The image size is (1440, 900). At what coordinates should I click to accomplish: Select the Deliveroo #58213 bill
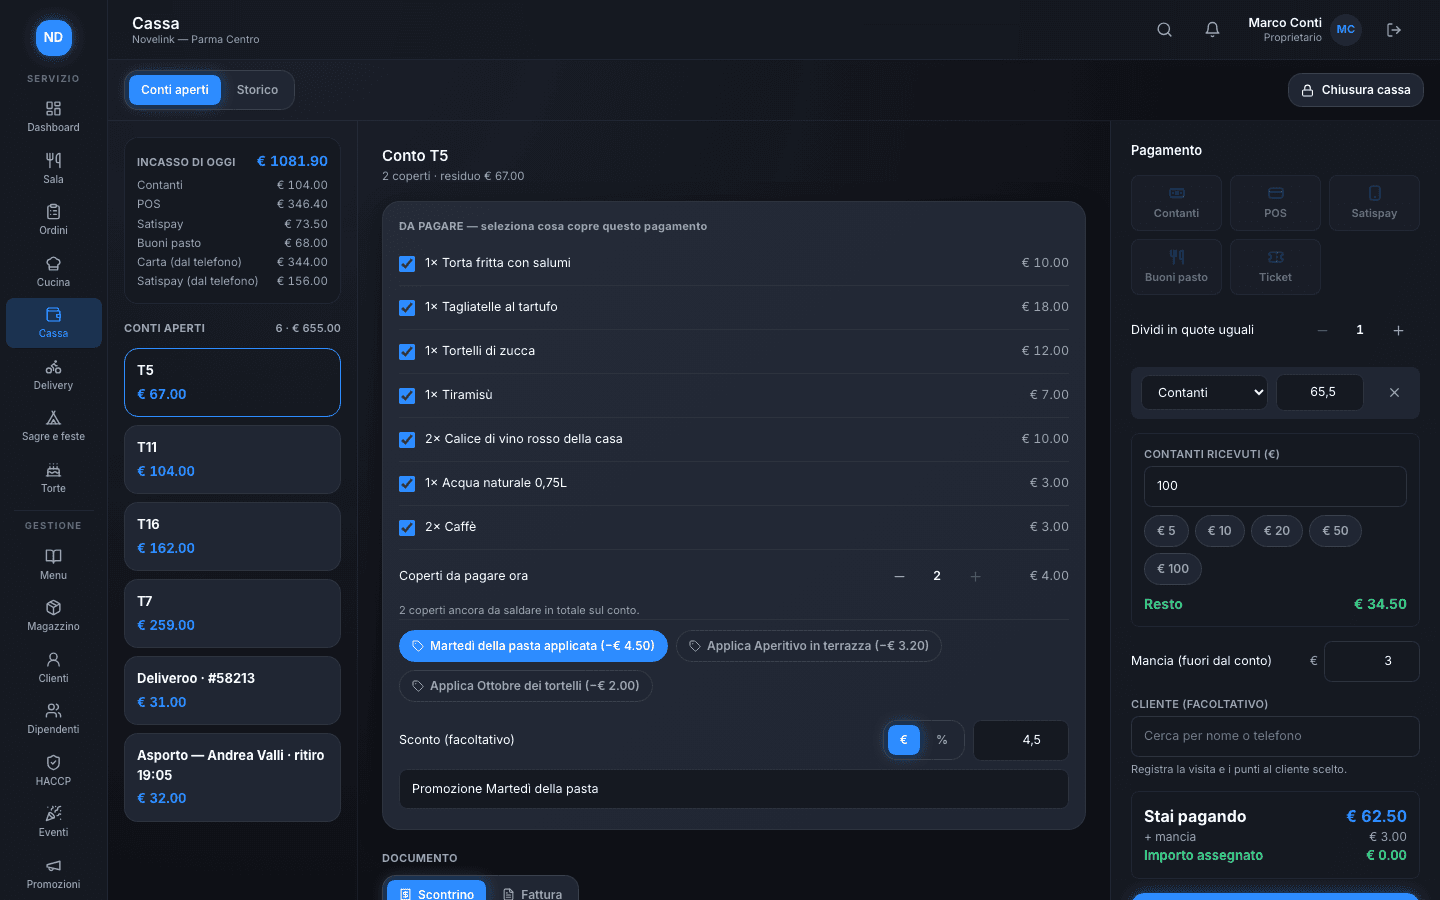tap(232, 691)
